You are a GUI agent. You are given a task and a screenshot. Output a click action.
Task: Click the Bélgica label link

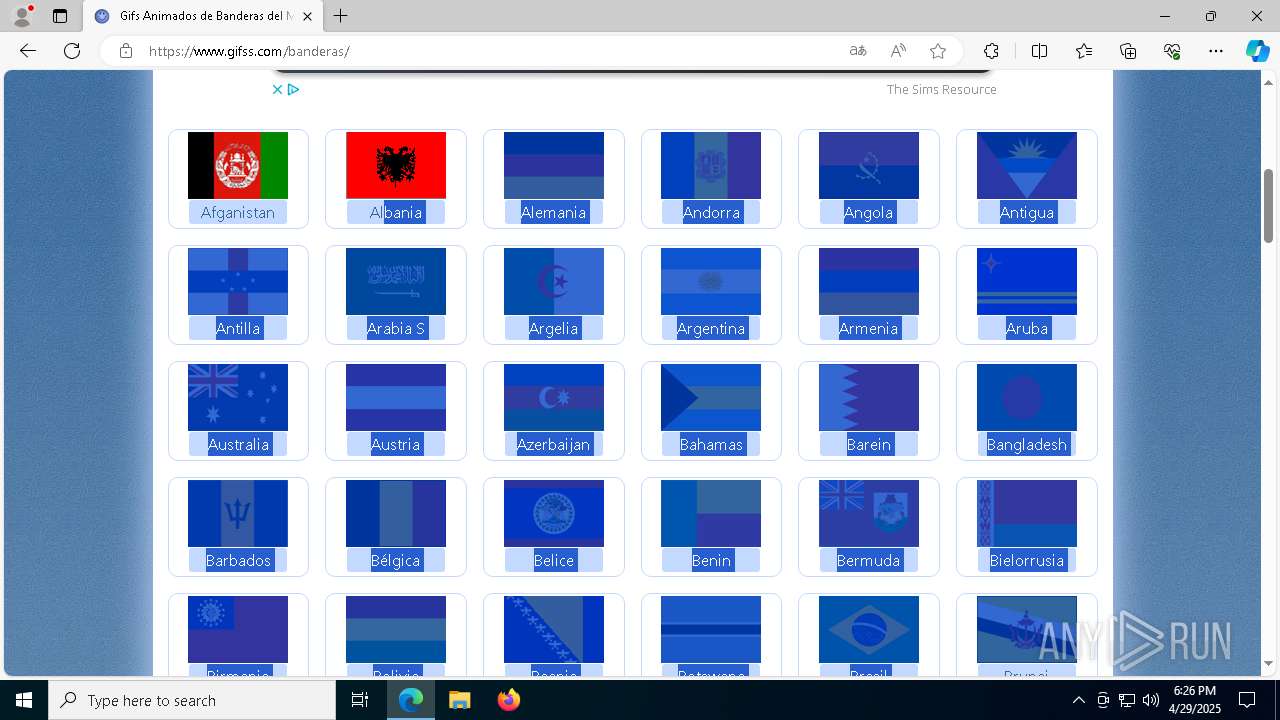[x=396, y=560]
